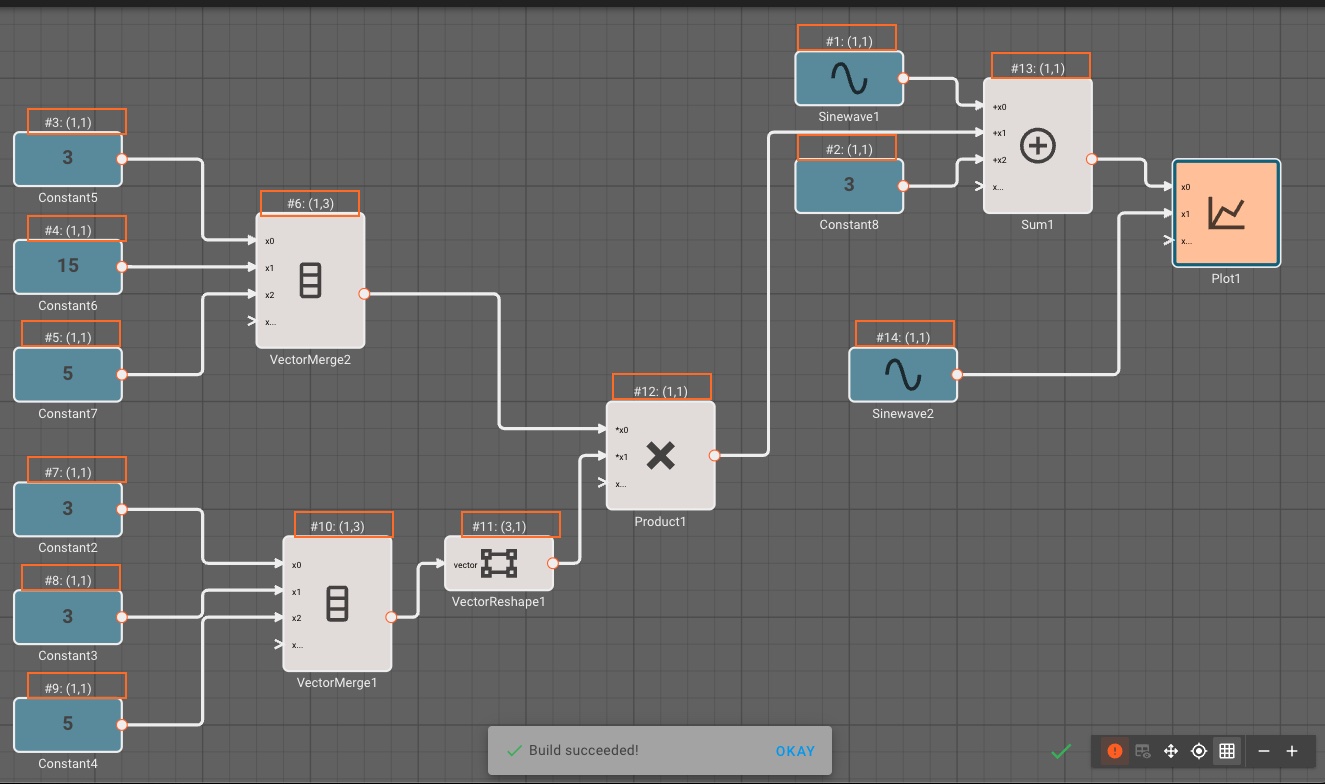Select the Constant2 block
Viewport: 1325px width, 784px height.
[67, 509]
